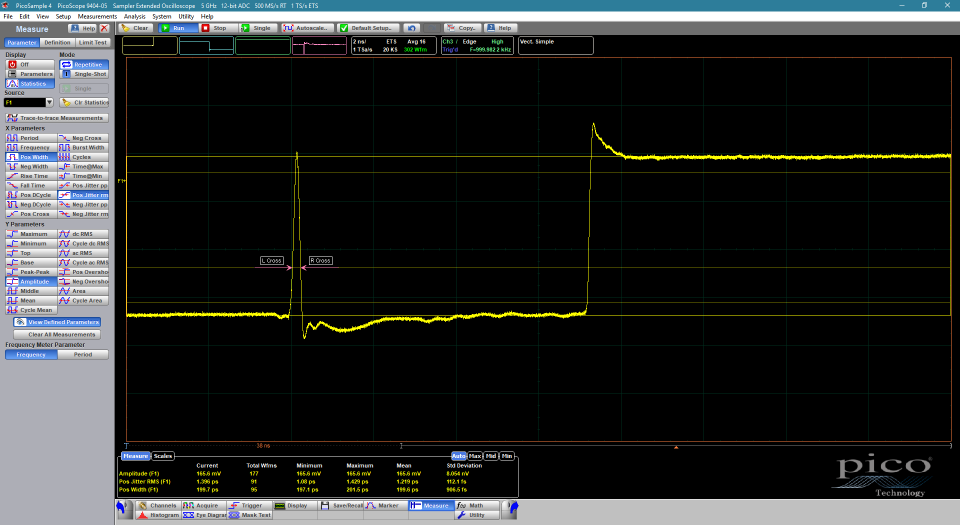Open the Save/Recall panel
Image resolution: width=960 pixels, height=525 pixels.
click(340, 506)
